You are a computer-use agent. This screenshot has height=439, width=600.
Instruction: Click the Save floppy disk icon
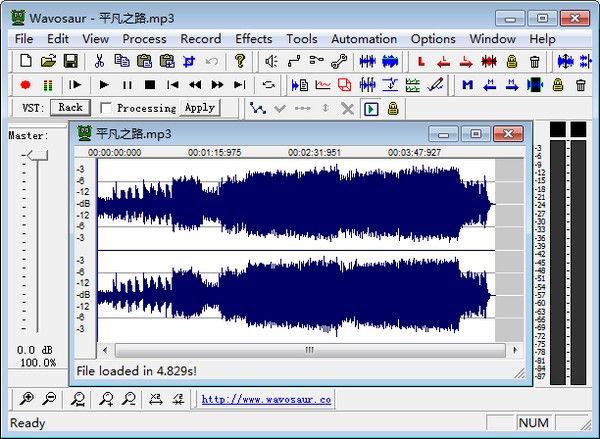(x=70, y=62)
